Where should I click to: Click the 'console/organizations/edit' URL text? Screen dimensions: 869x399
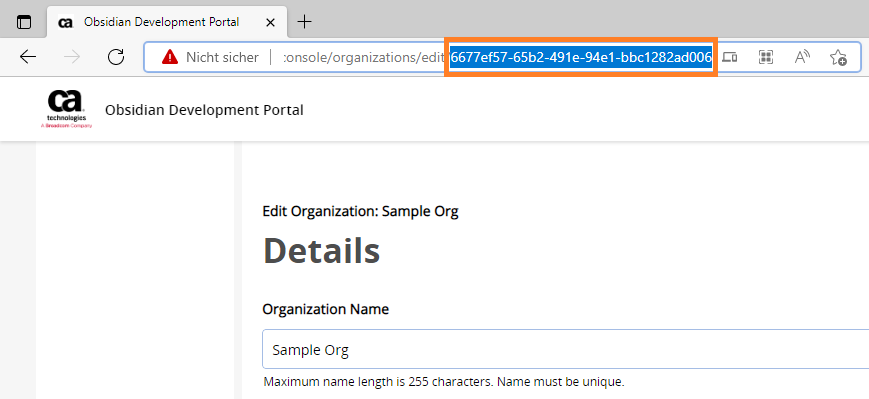[x=365, y=57]
